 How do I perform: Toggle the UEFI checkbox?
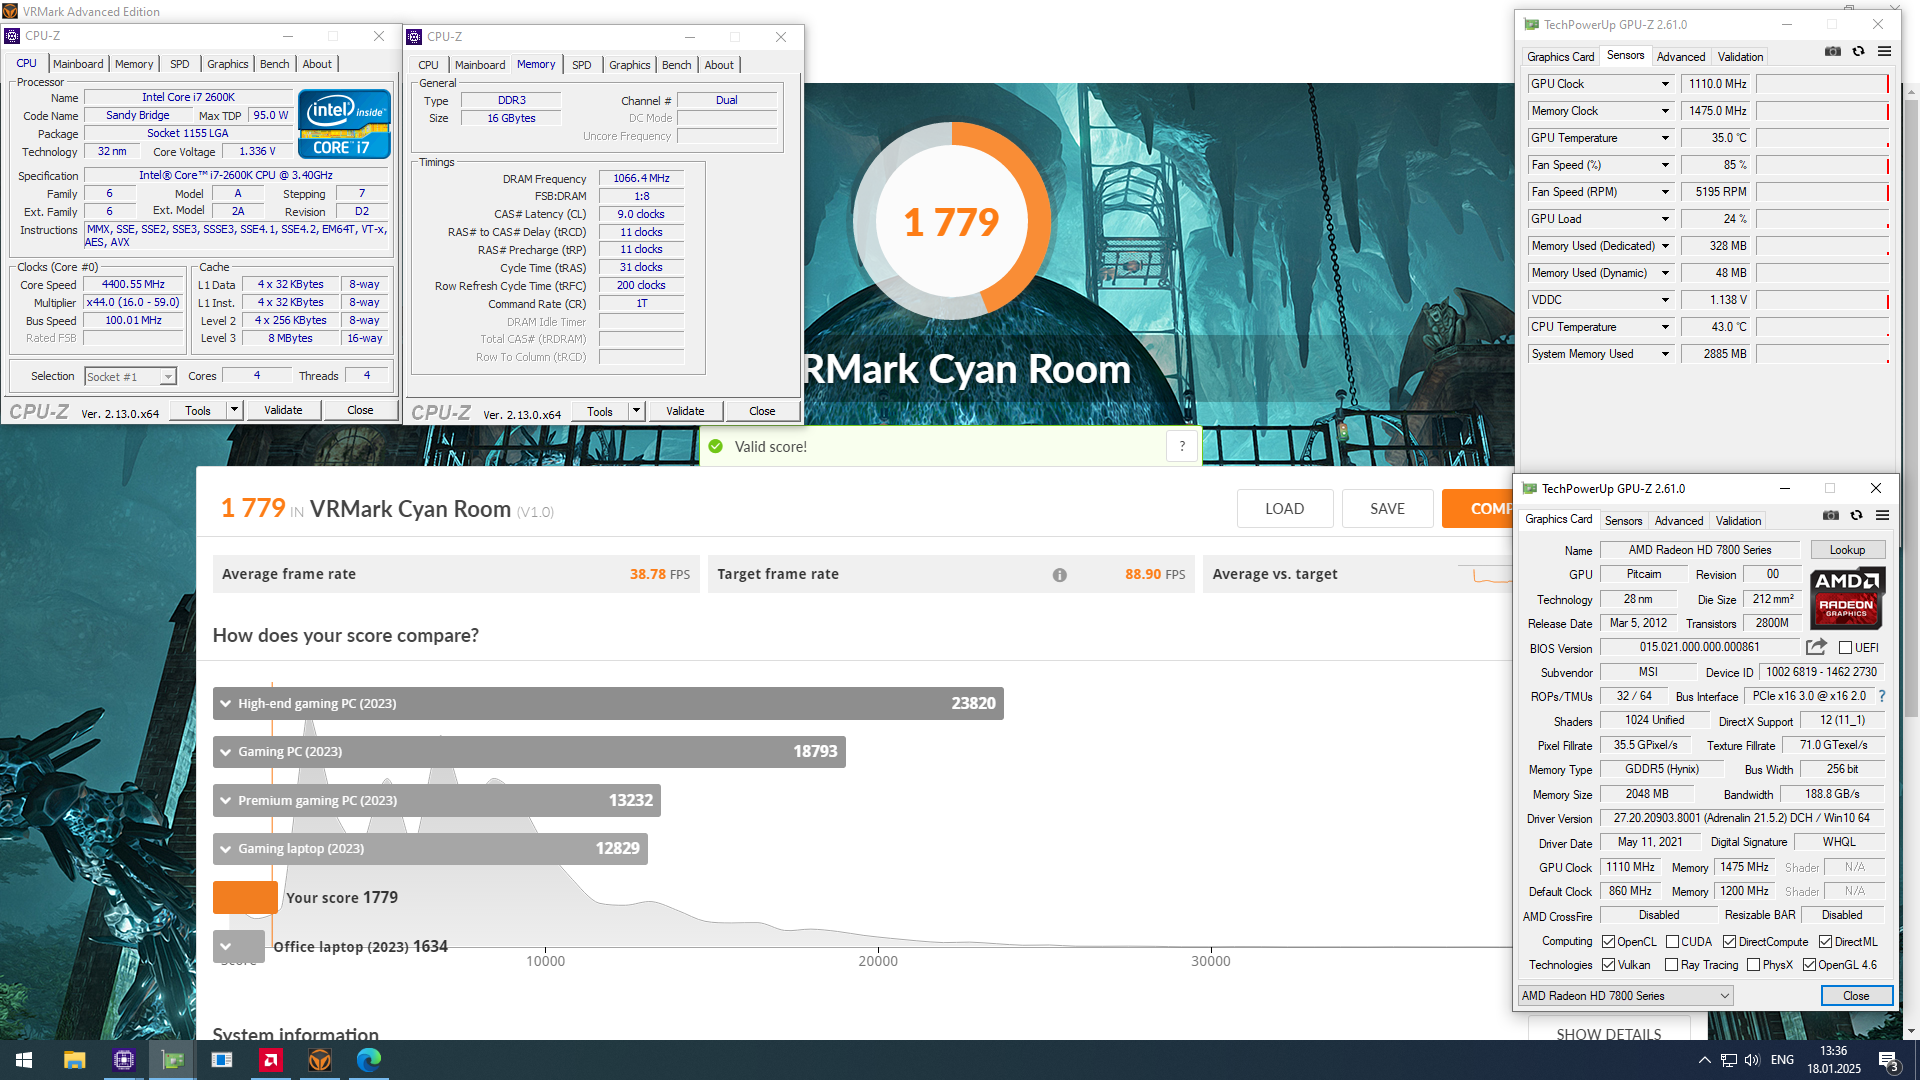pyautogui.click(x=1845, y=648)
